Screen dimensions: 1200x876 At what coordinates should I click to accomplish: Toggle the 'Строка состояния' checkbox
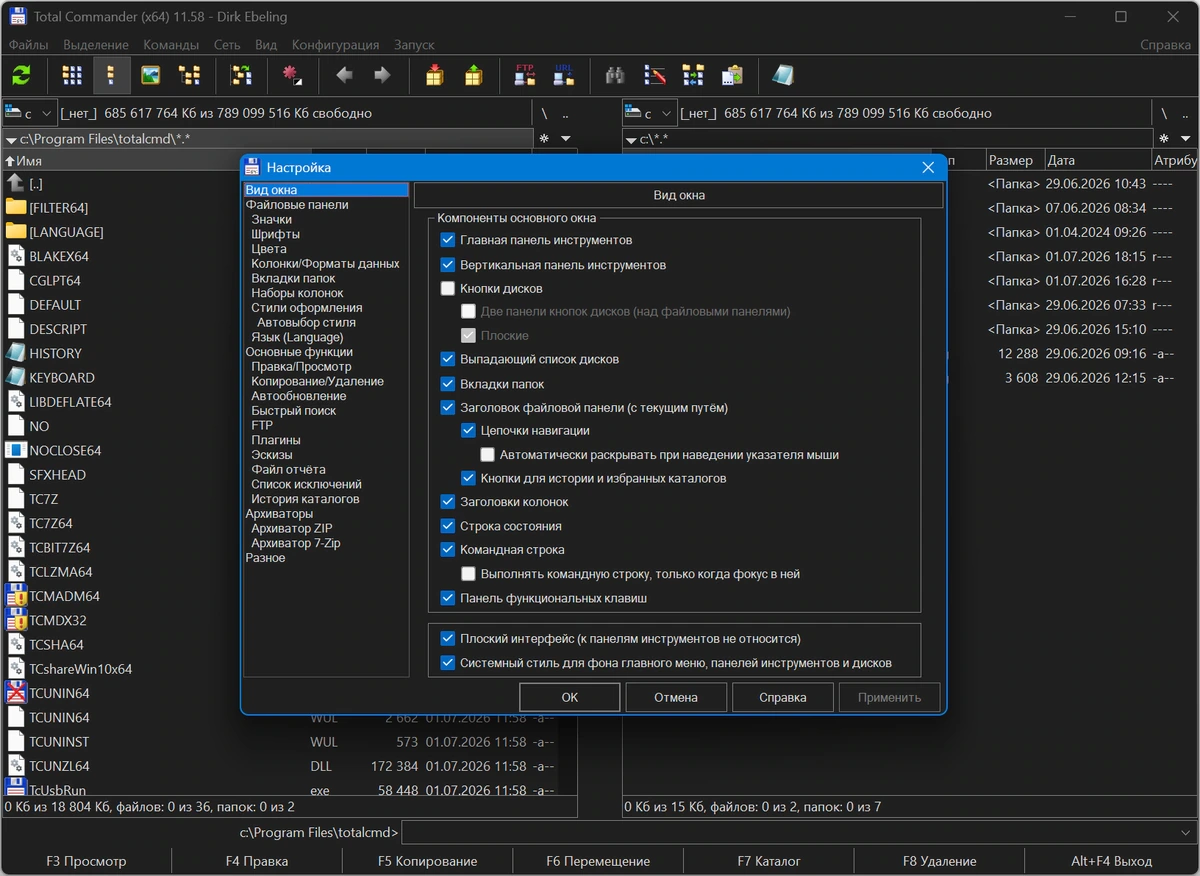(x=447, y=526)
